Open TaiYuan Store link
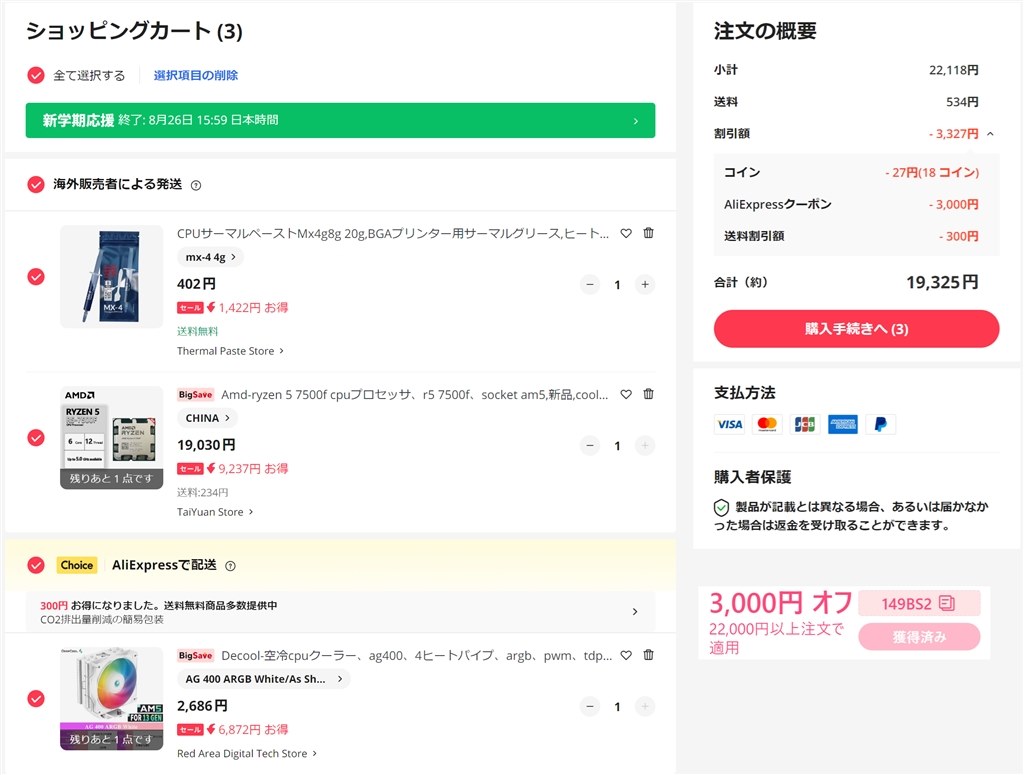The height and width of the screenshot is (775, 1024). [215, 513]
